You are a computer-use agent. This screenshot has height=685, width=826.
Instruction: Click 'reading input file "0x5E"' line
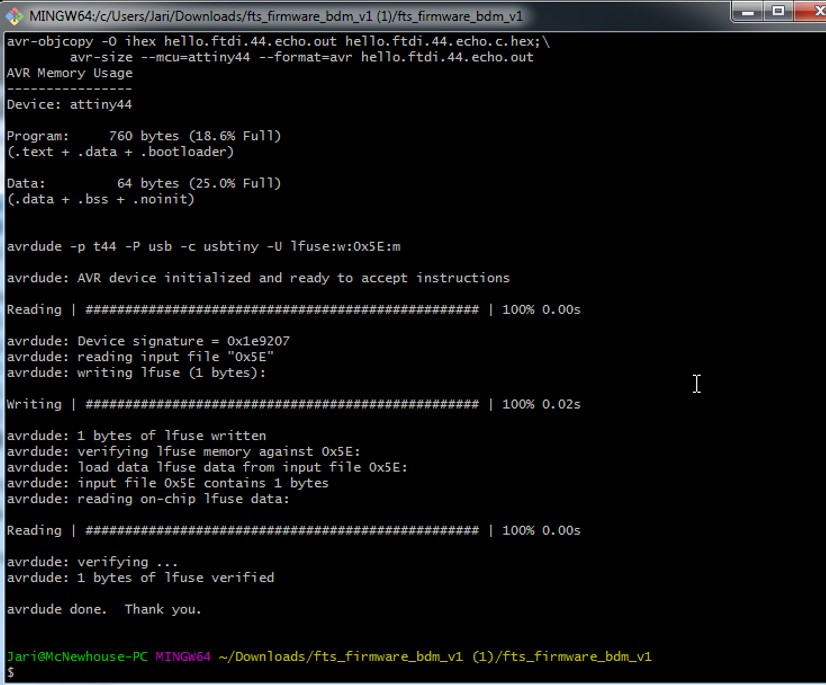140,357
